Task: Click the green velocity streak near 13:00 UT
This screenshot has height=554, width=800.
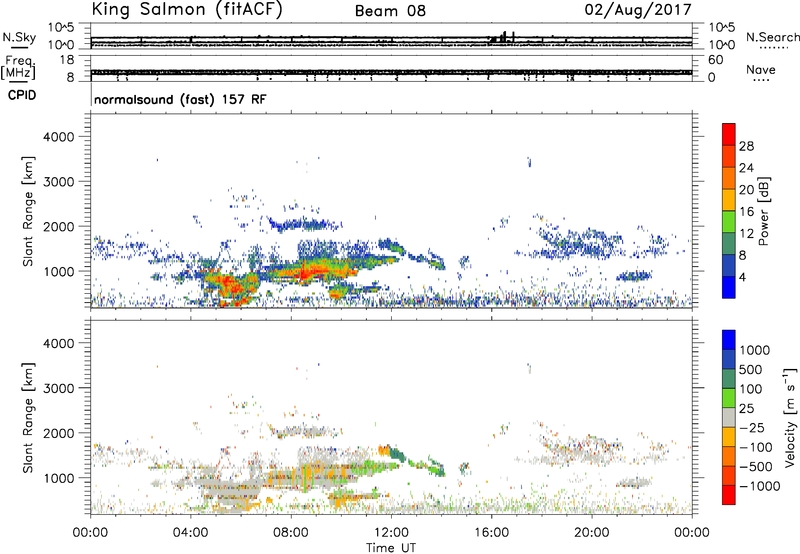Action: tap(428, 465)
